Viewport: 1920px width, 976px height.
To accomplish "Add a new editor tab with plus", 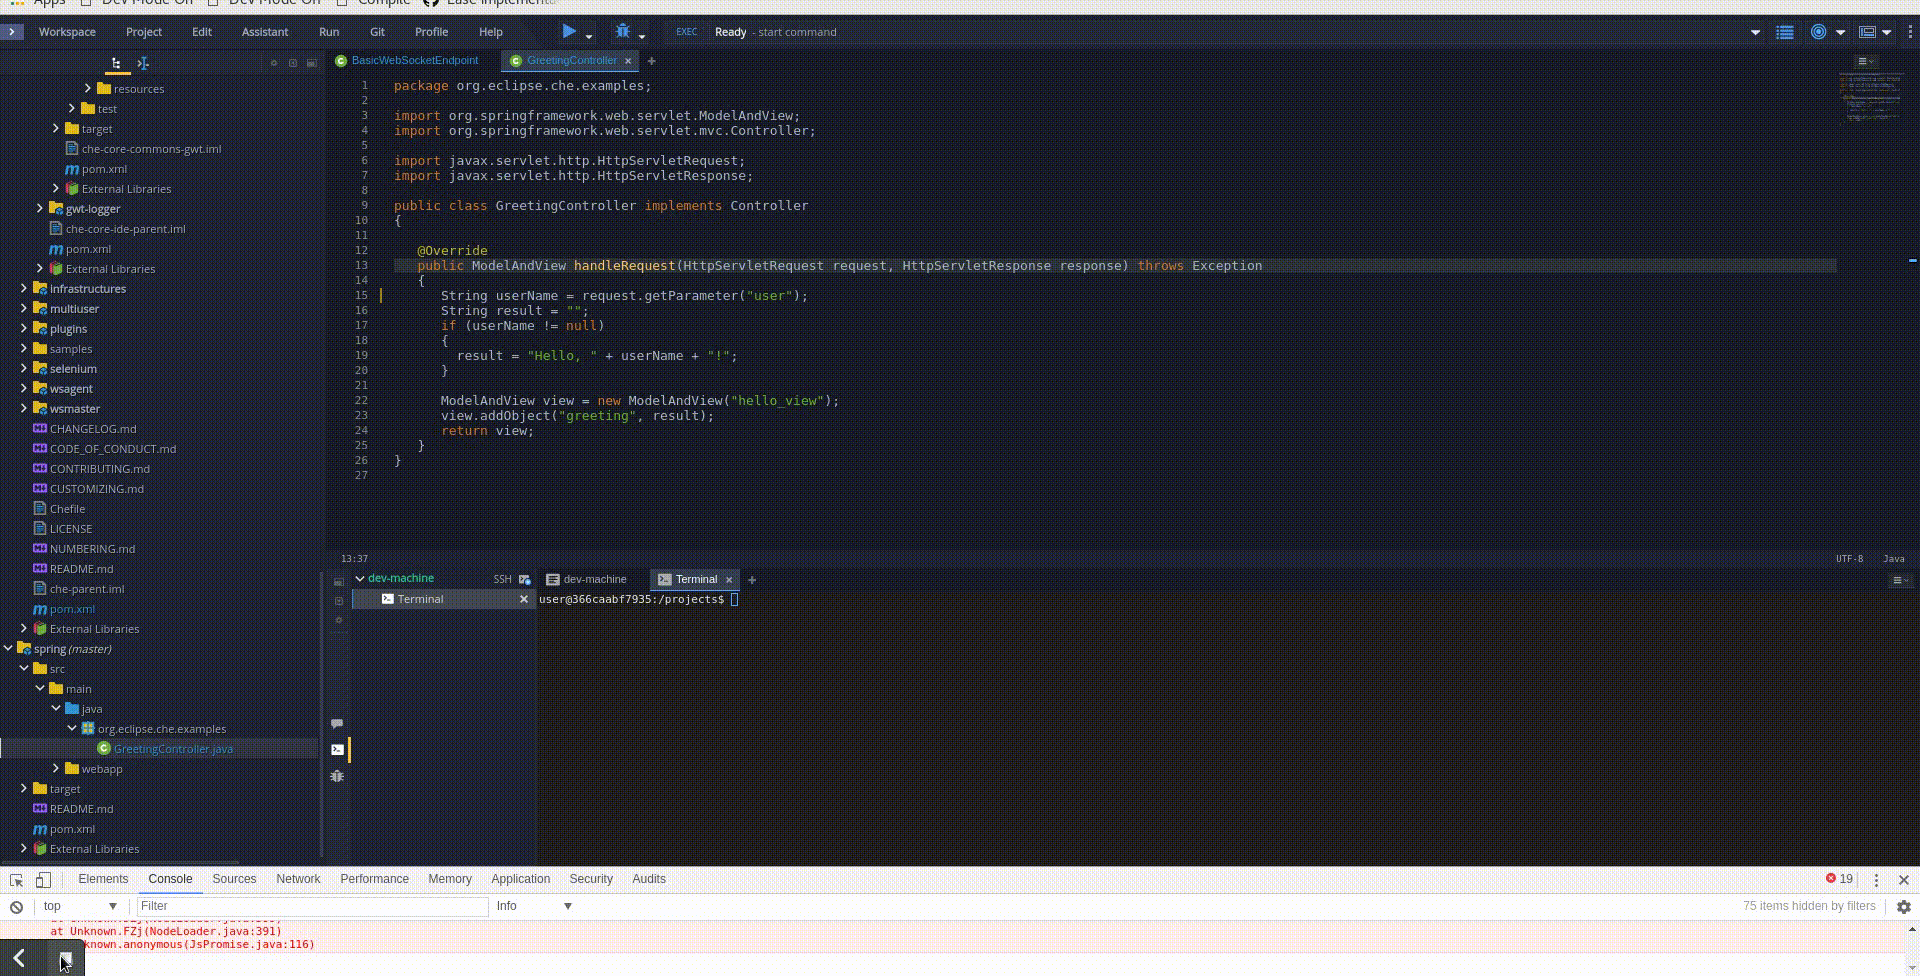I will click(651, 61).
